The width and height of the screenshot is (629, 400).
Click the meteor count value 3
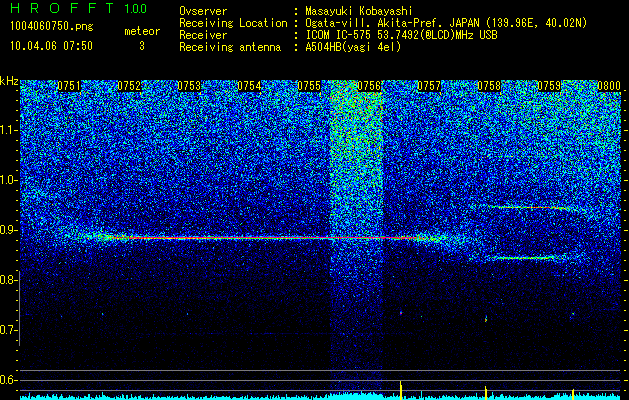point(142,46)
